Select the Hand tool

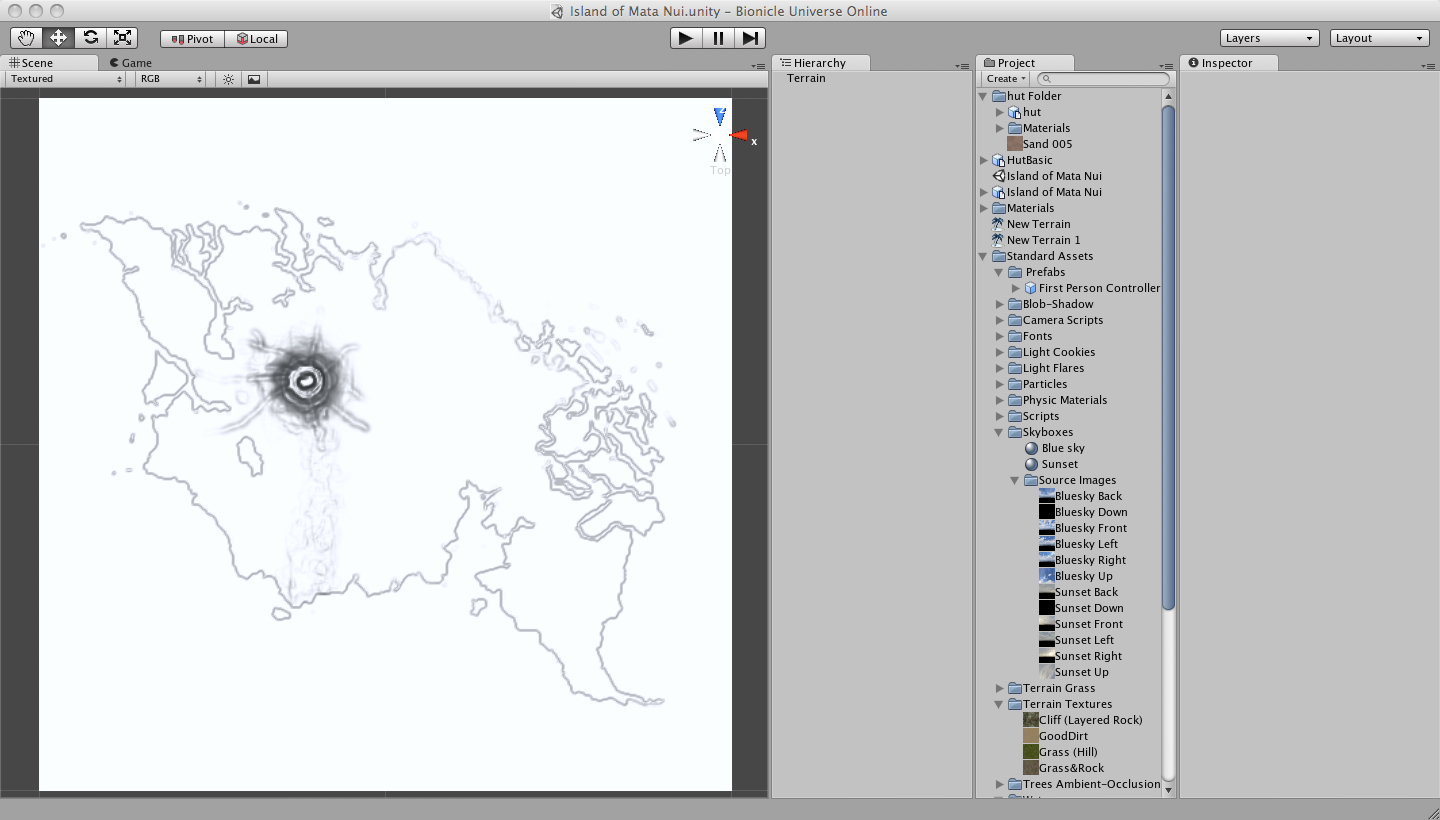coord(26,38)
